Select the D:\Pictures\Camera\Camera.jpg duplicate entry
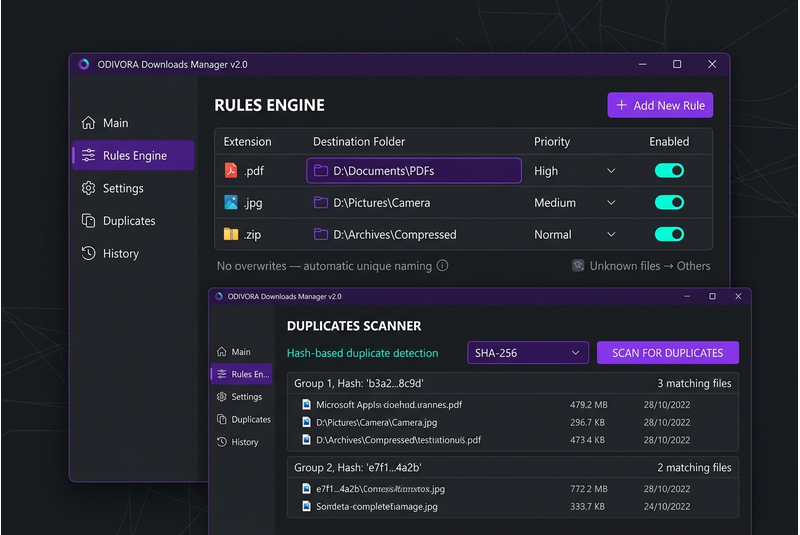 coord(513,422)
